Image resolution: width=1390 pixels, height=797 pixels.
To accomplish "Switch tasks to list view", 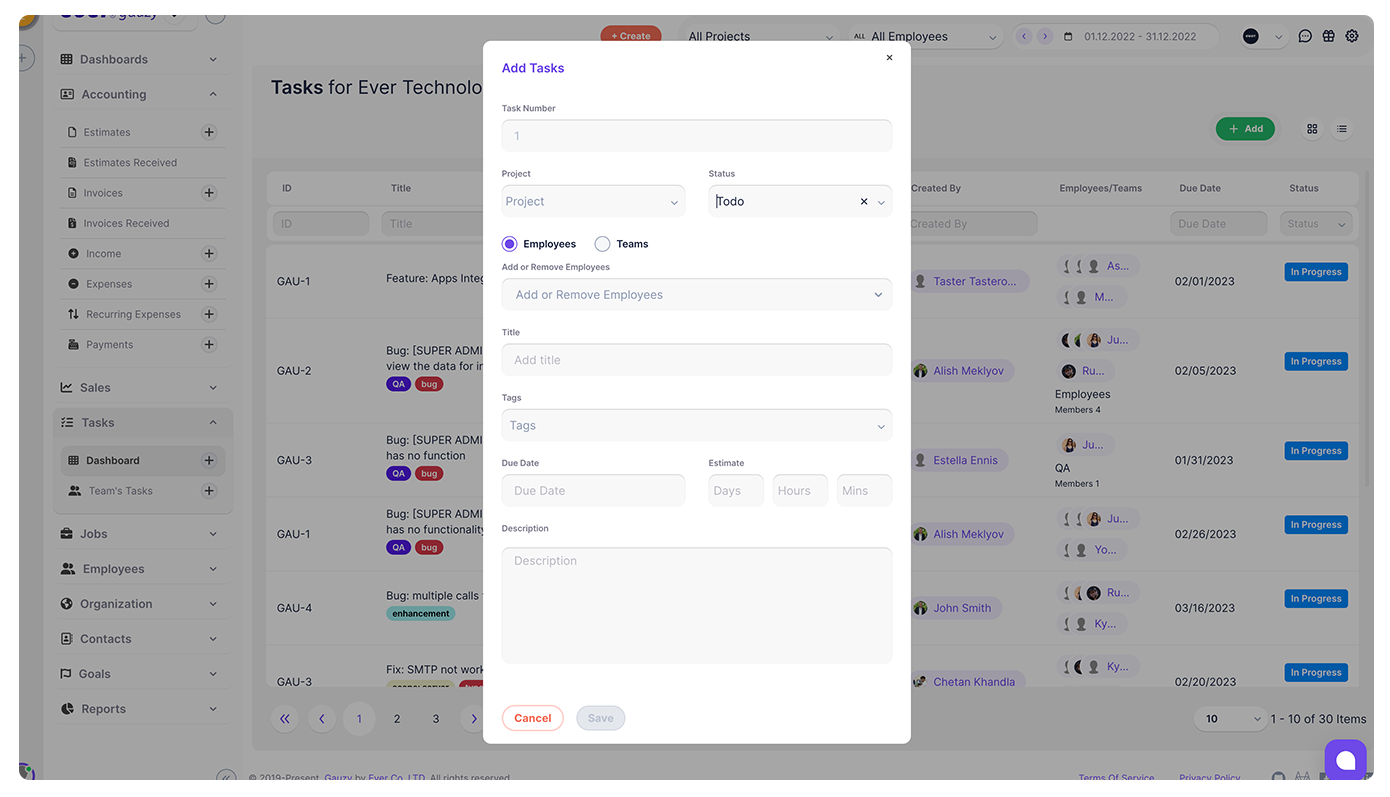I will [1341, 128].
